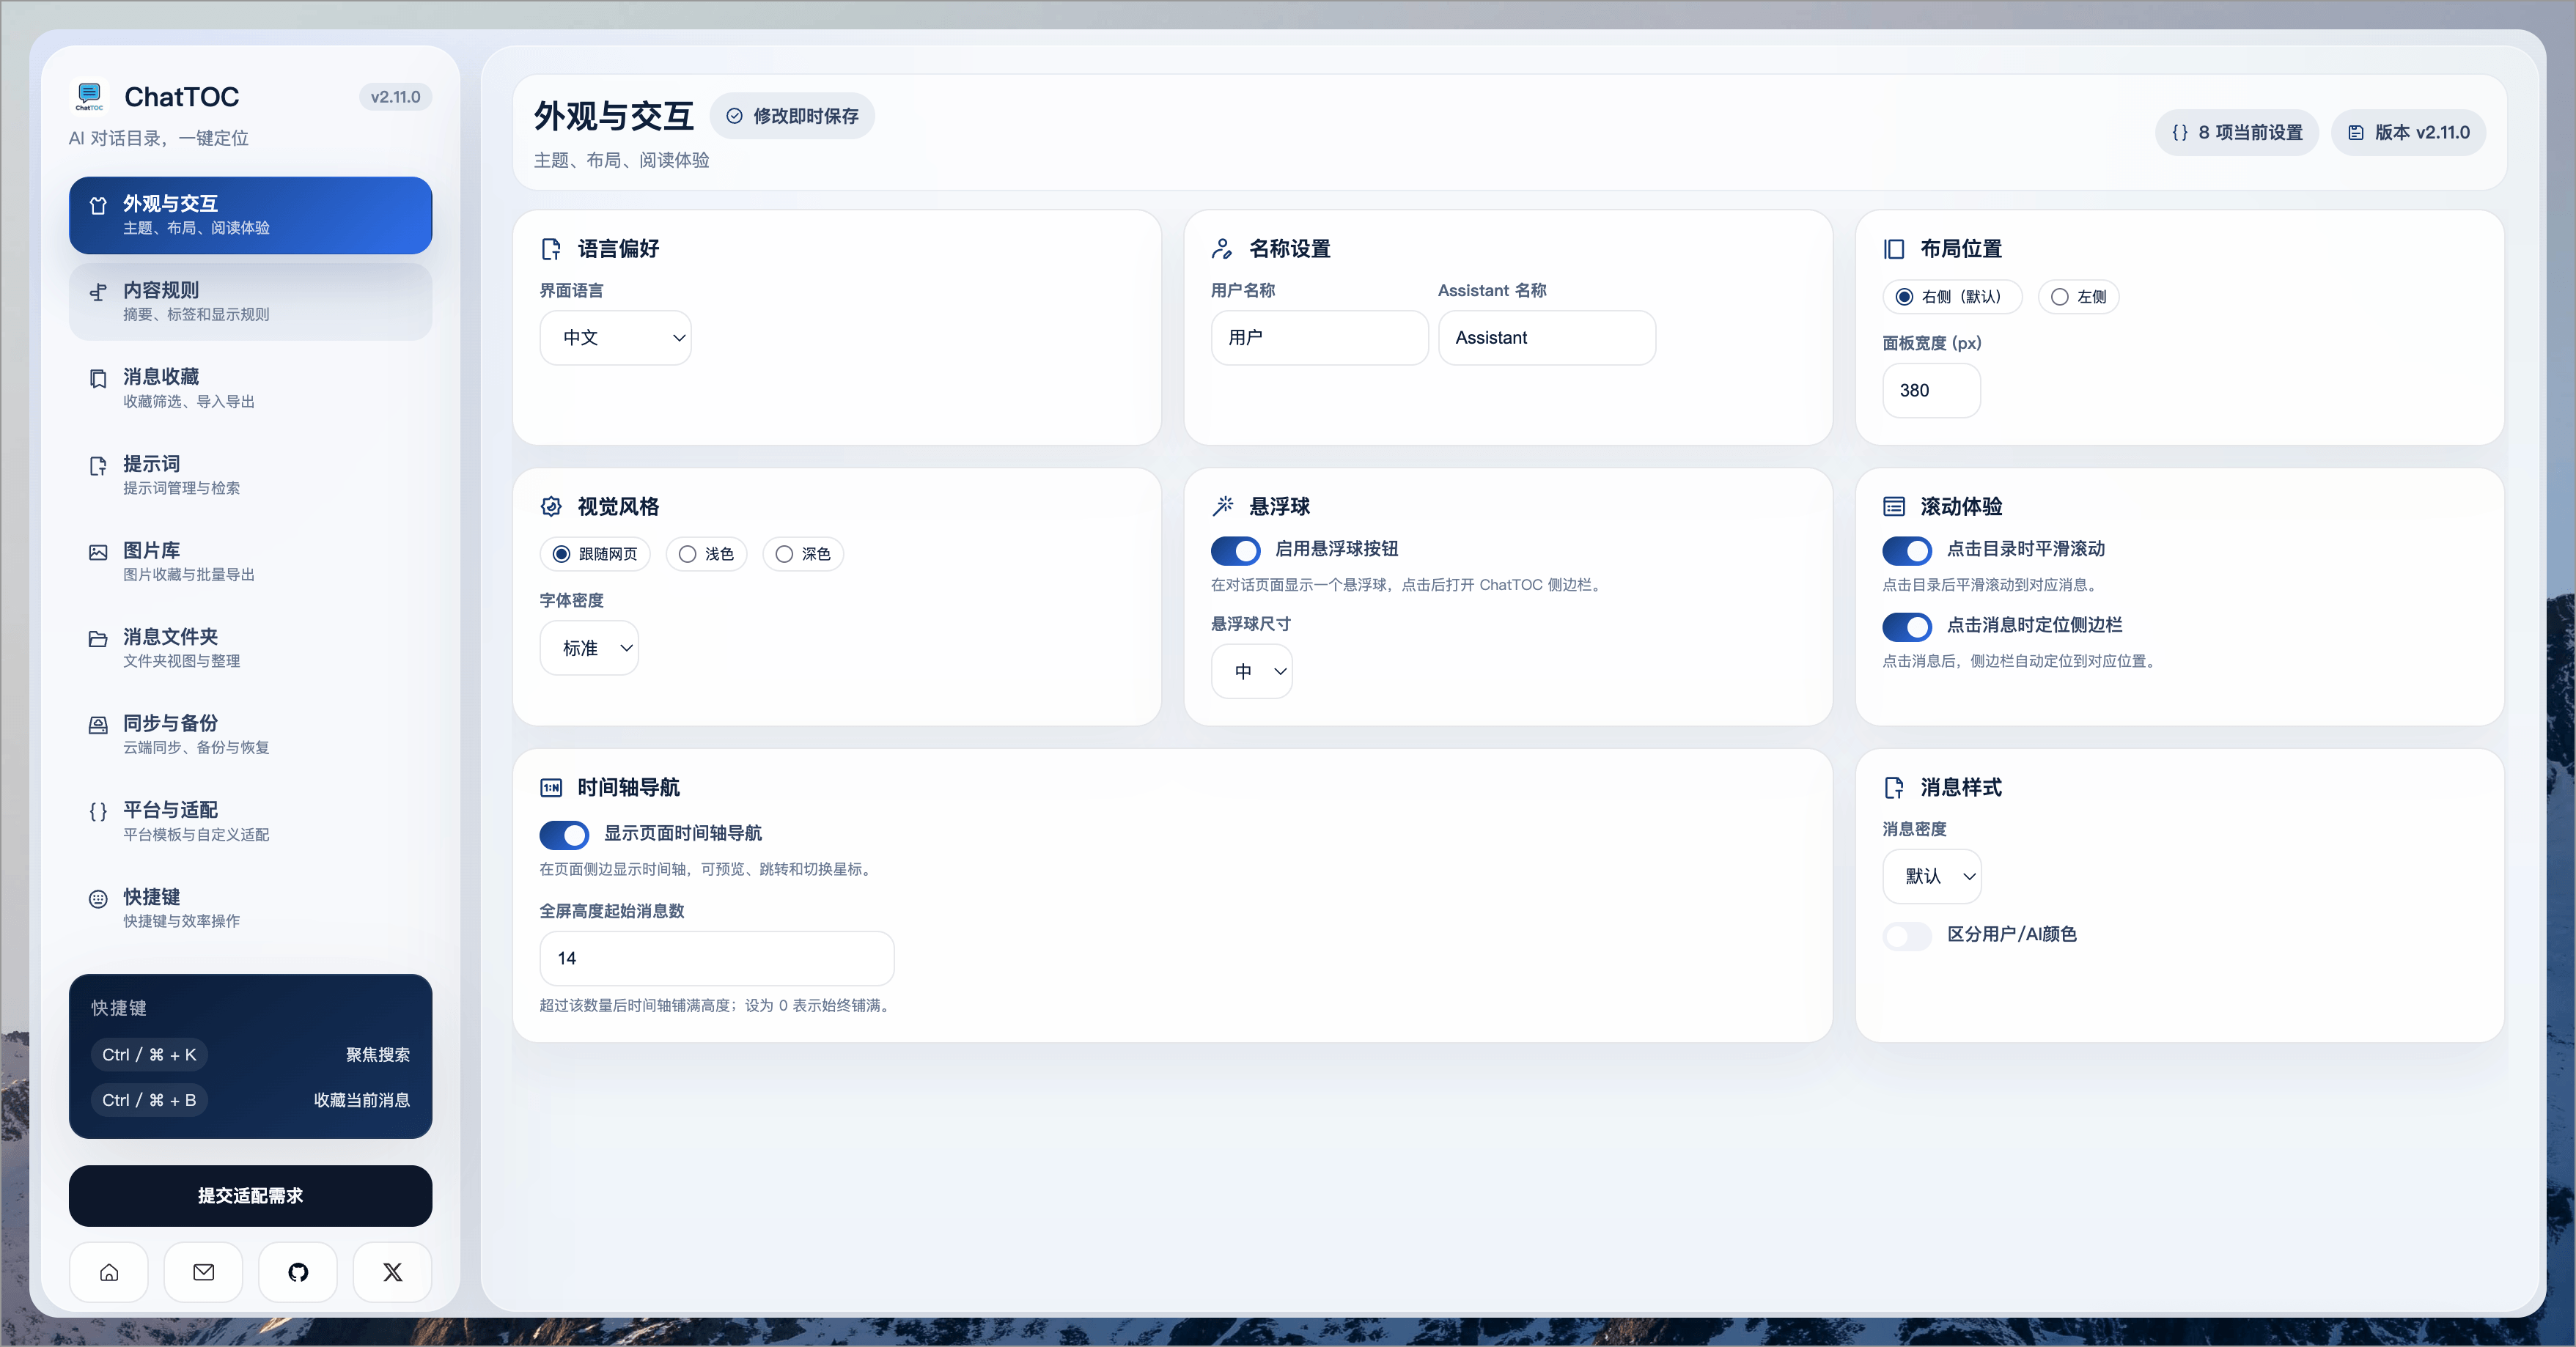2576x1347 pixels.
Task: Click the folder icon of 消息文件夹
Action: point(98,639)
